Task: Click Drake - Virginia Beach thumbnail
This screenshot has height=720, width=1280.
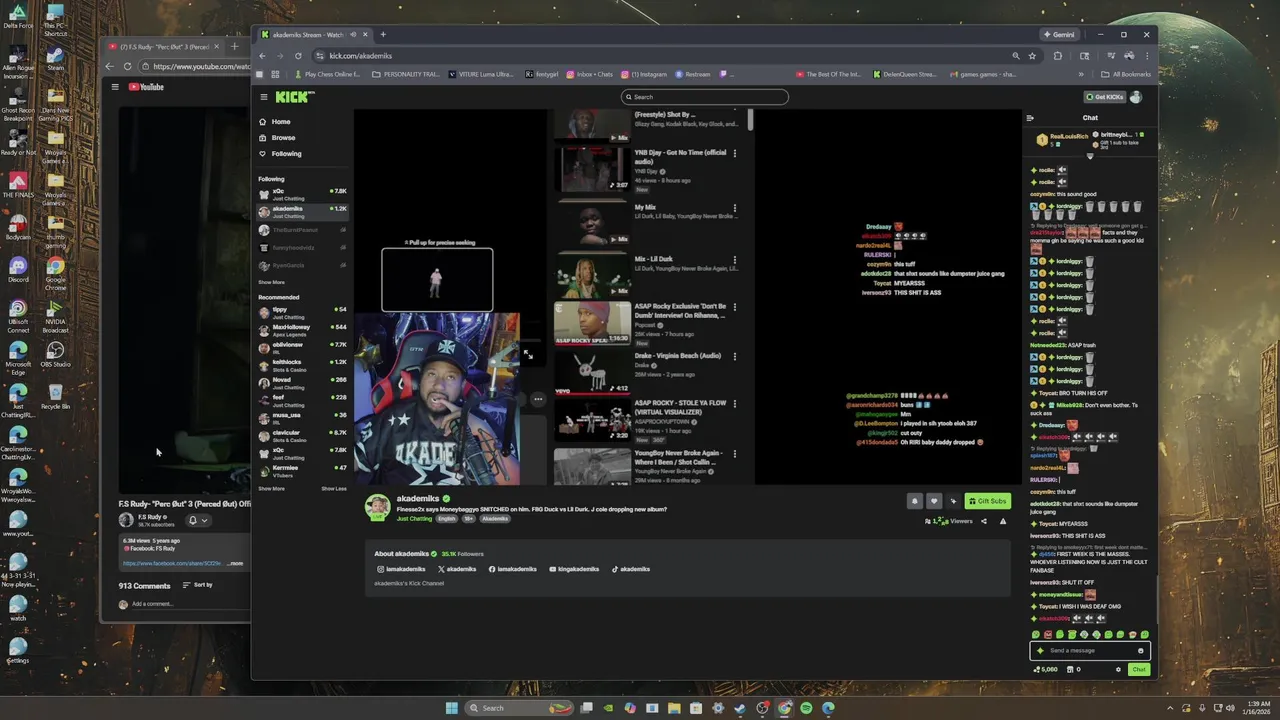Action: click(593, 371)
